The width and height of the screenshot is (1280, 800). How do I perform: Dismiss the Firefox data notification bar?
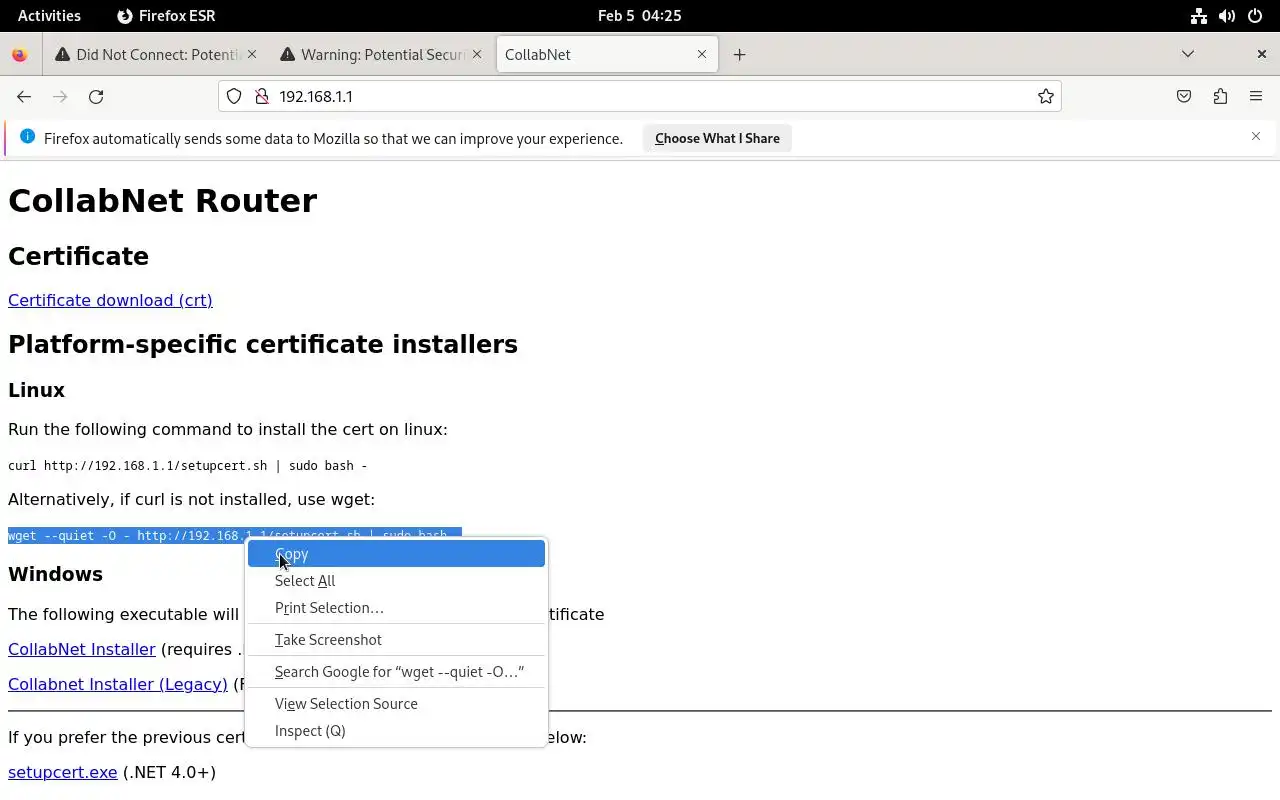[x=1256, y=136]
